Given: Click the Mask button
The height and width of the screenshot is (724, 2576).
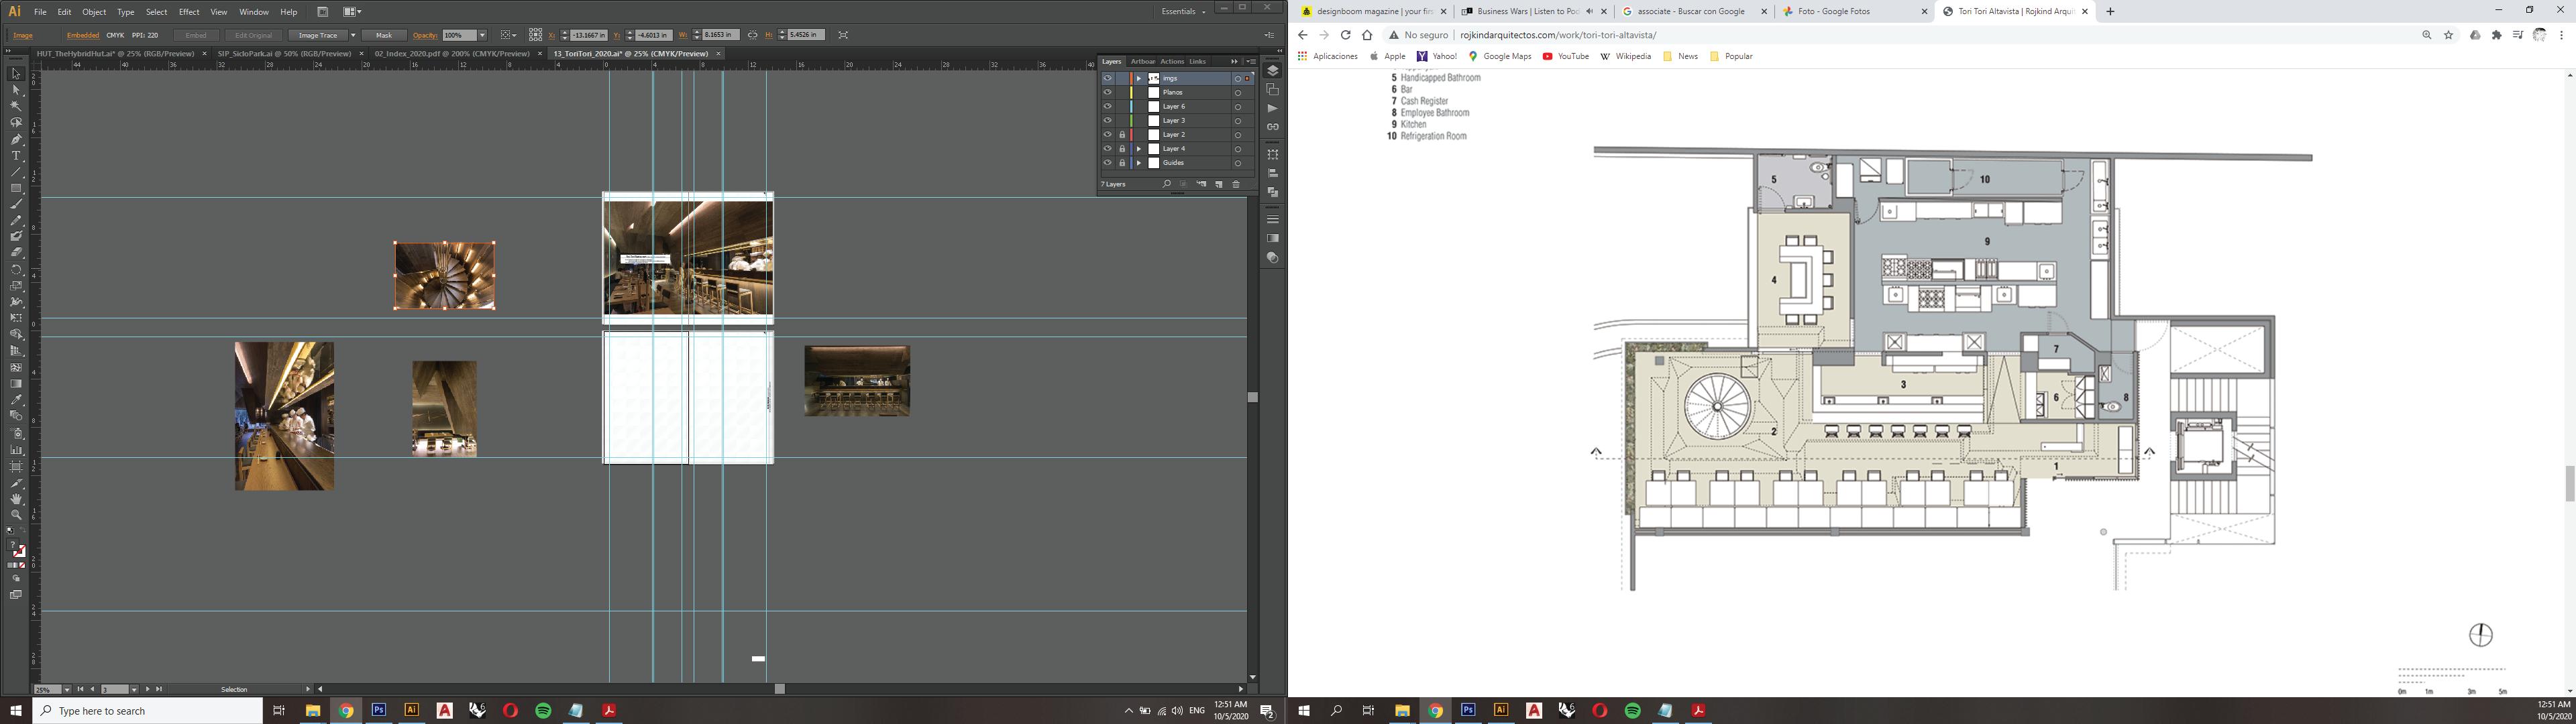Looking at the screenshot, I should pyautogui.click(x=384, y=35).
